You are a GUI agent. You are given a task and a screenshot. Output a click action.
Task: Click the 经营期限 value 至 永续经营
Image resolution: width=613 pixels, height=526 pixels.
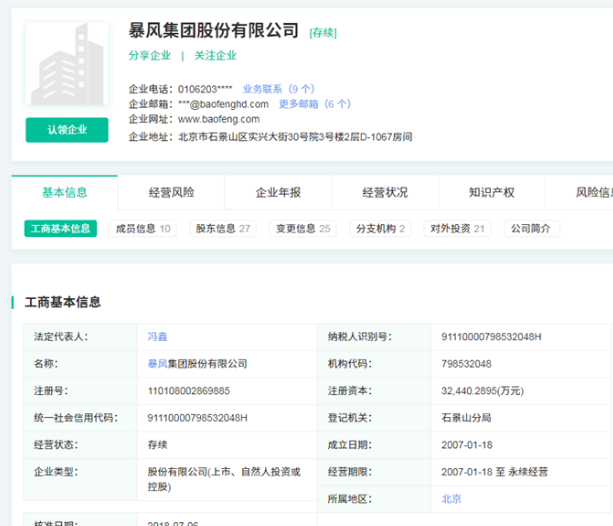tap(495, 472)
